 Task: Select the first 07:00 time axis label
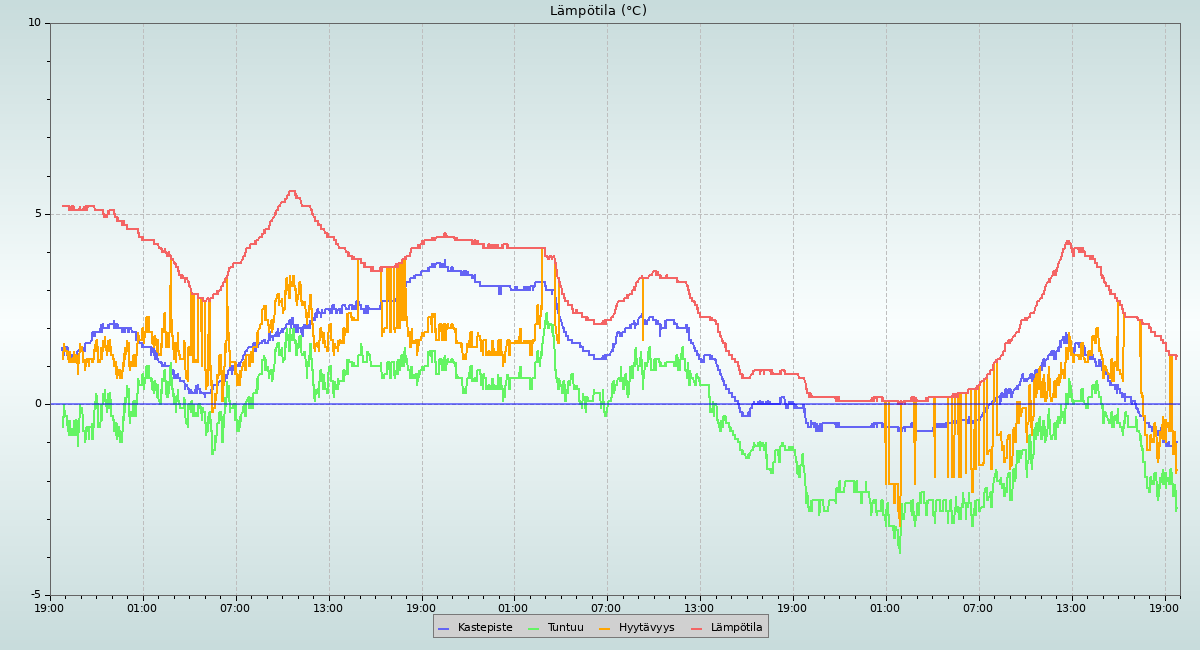(235, 608)
